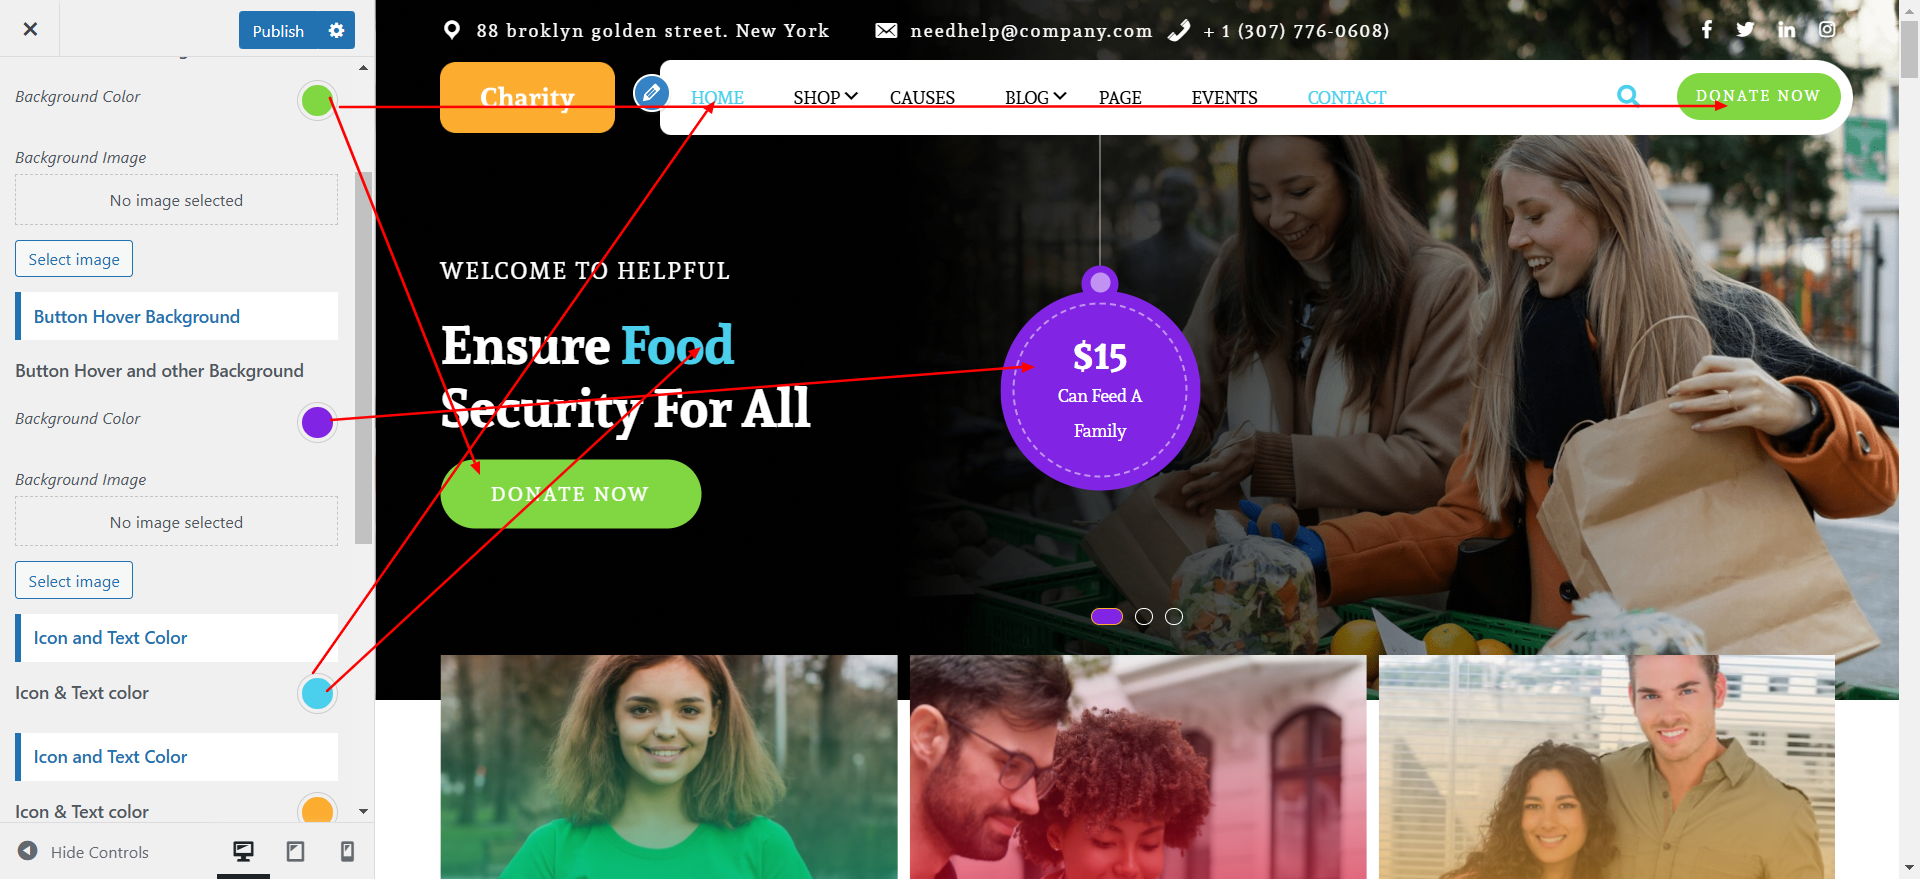
Task: Open publish settings gear icon
Action: coord(336,31)
